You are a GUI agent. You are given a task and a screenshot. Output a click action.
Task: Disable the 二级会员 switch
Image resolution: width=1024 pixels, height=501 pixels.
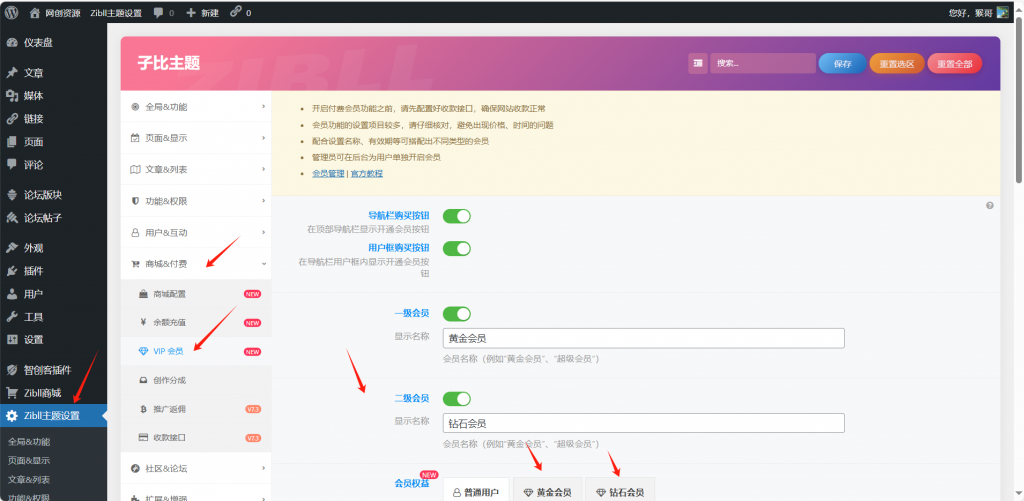point(456,398)
